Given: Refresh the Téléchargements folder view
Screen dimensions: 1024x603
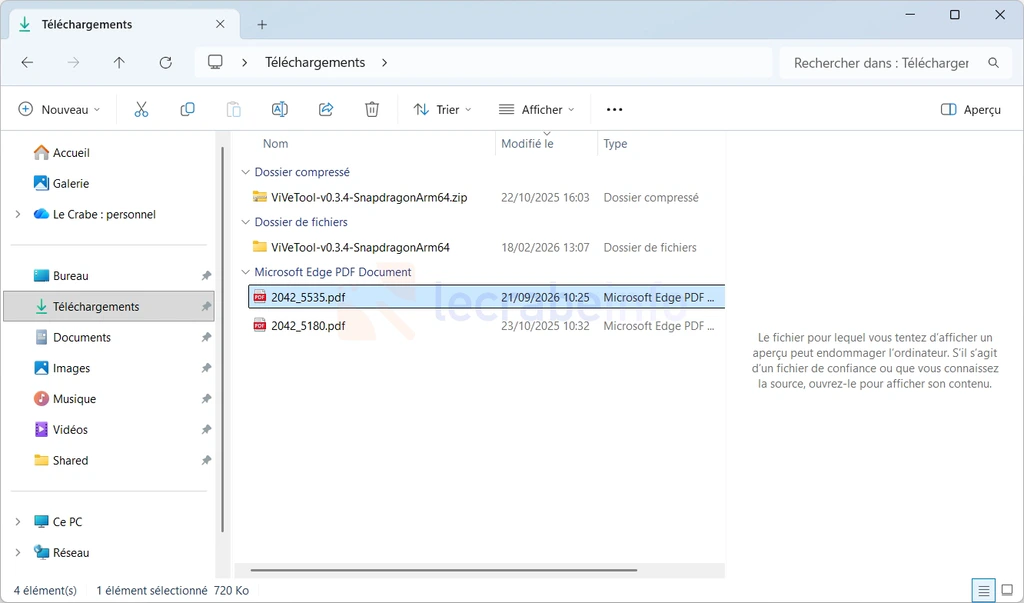Looking at the screenshot, I should tap(166, 63).
